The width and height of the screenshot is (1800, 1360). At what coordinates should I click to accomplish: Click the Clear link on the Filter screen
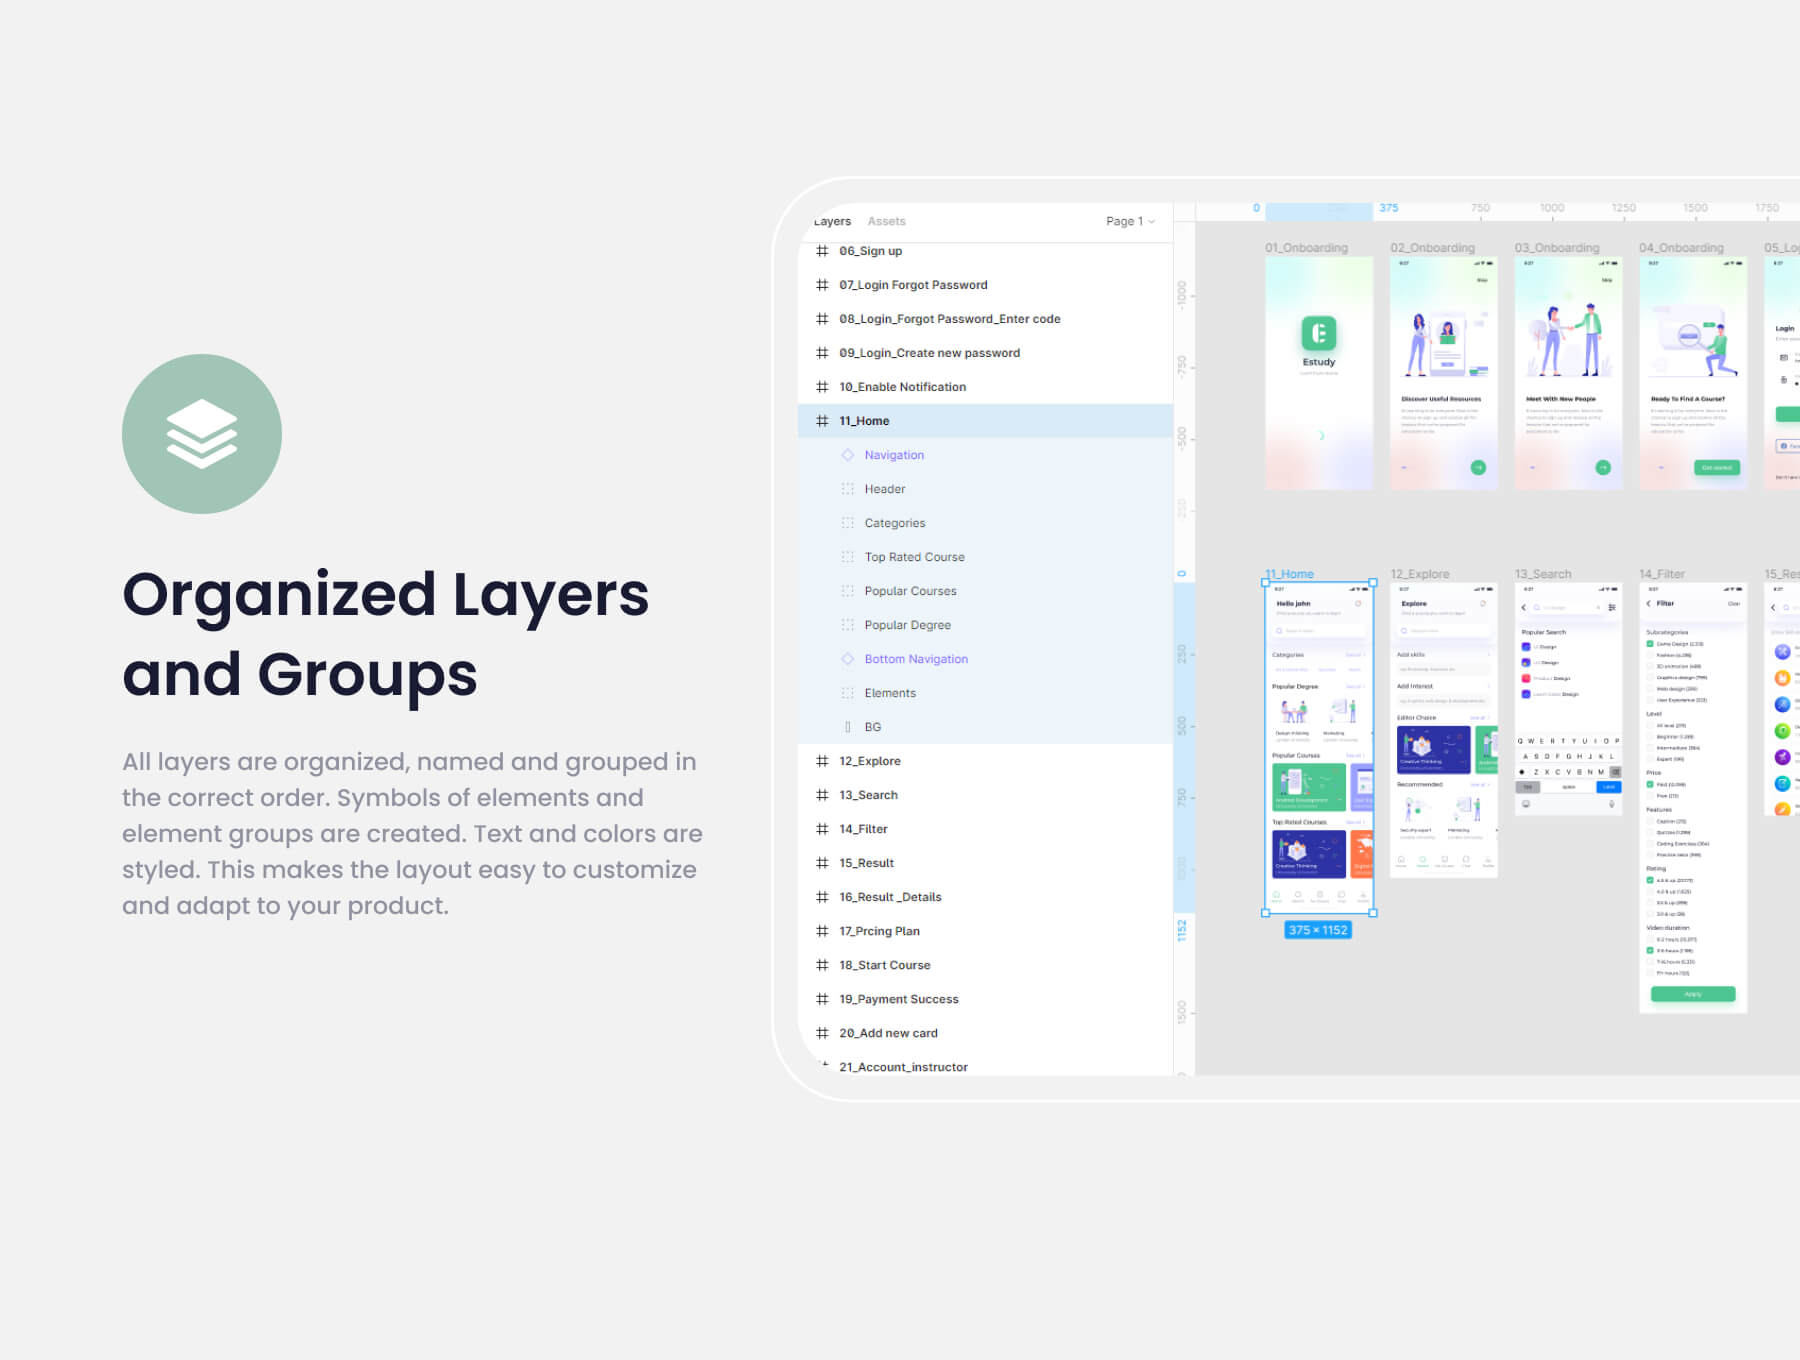(1735, 603)
